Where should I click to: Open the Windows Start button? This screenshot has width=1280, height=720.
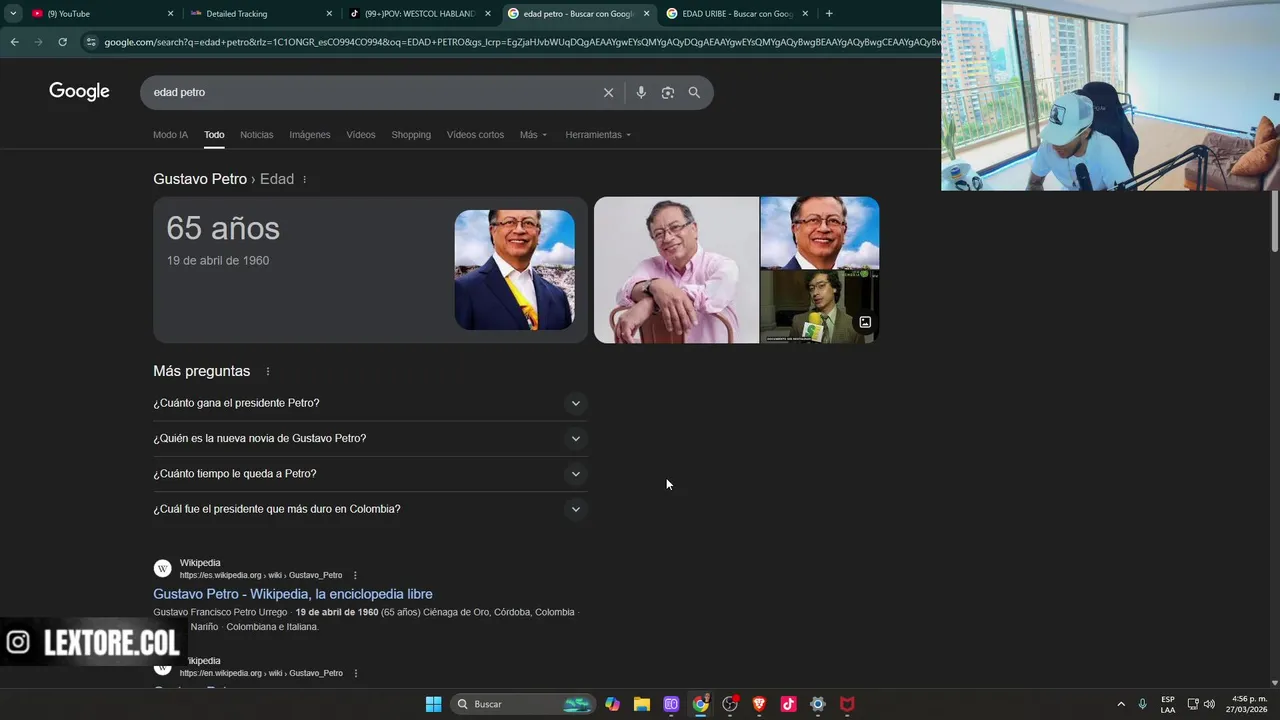(x=433, y=704)
